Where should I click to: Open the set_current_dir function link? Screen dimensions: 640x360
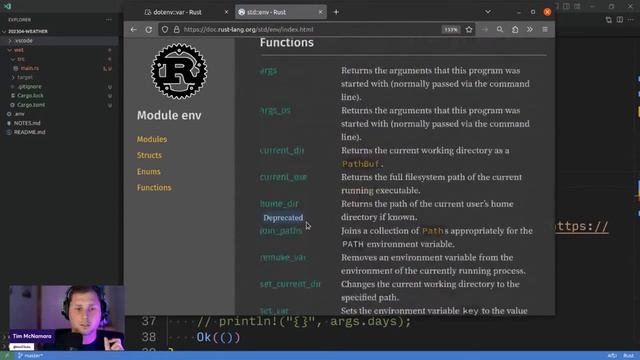pos(290,284)
